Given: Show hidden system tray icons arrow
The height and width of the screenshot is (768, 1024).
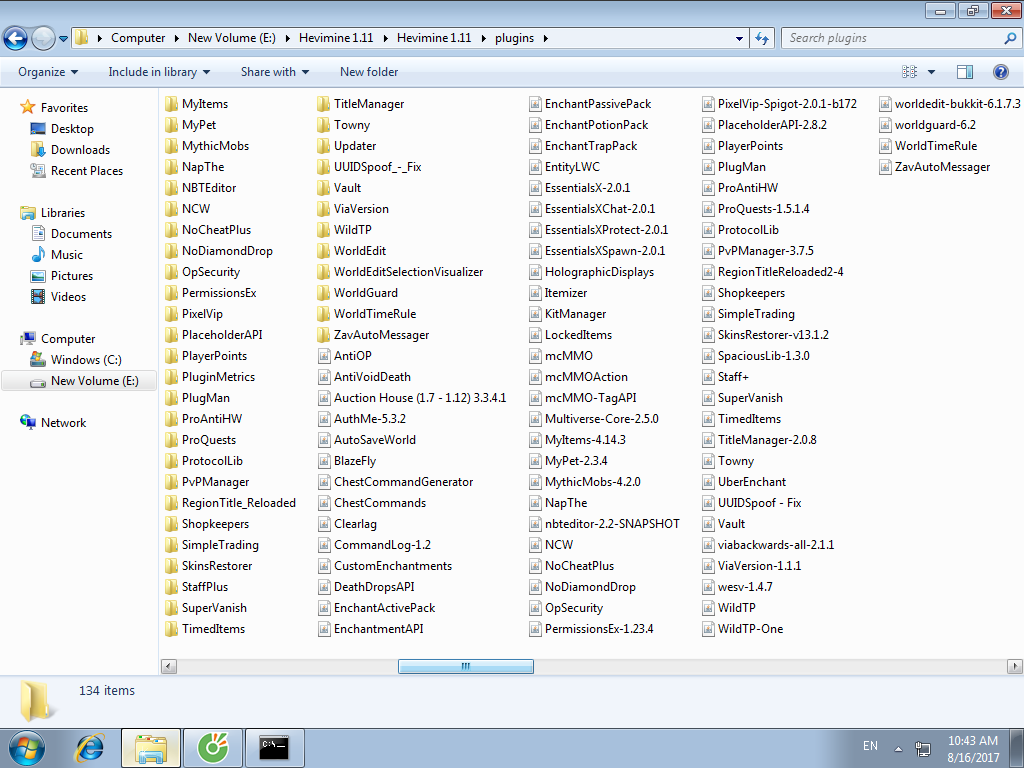Looking at the screenshot, I should point(898,748).
